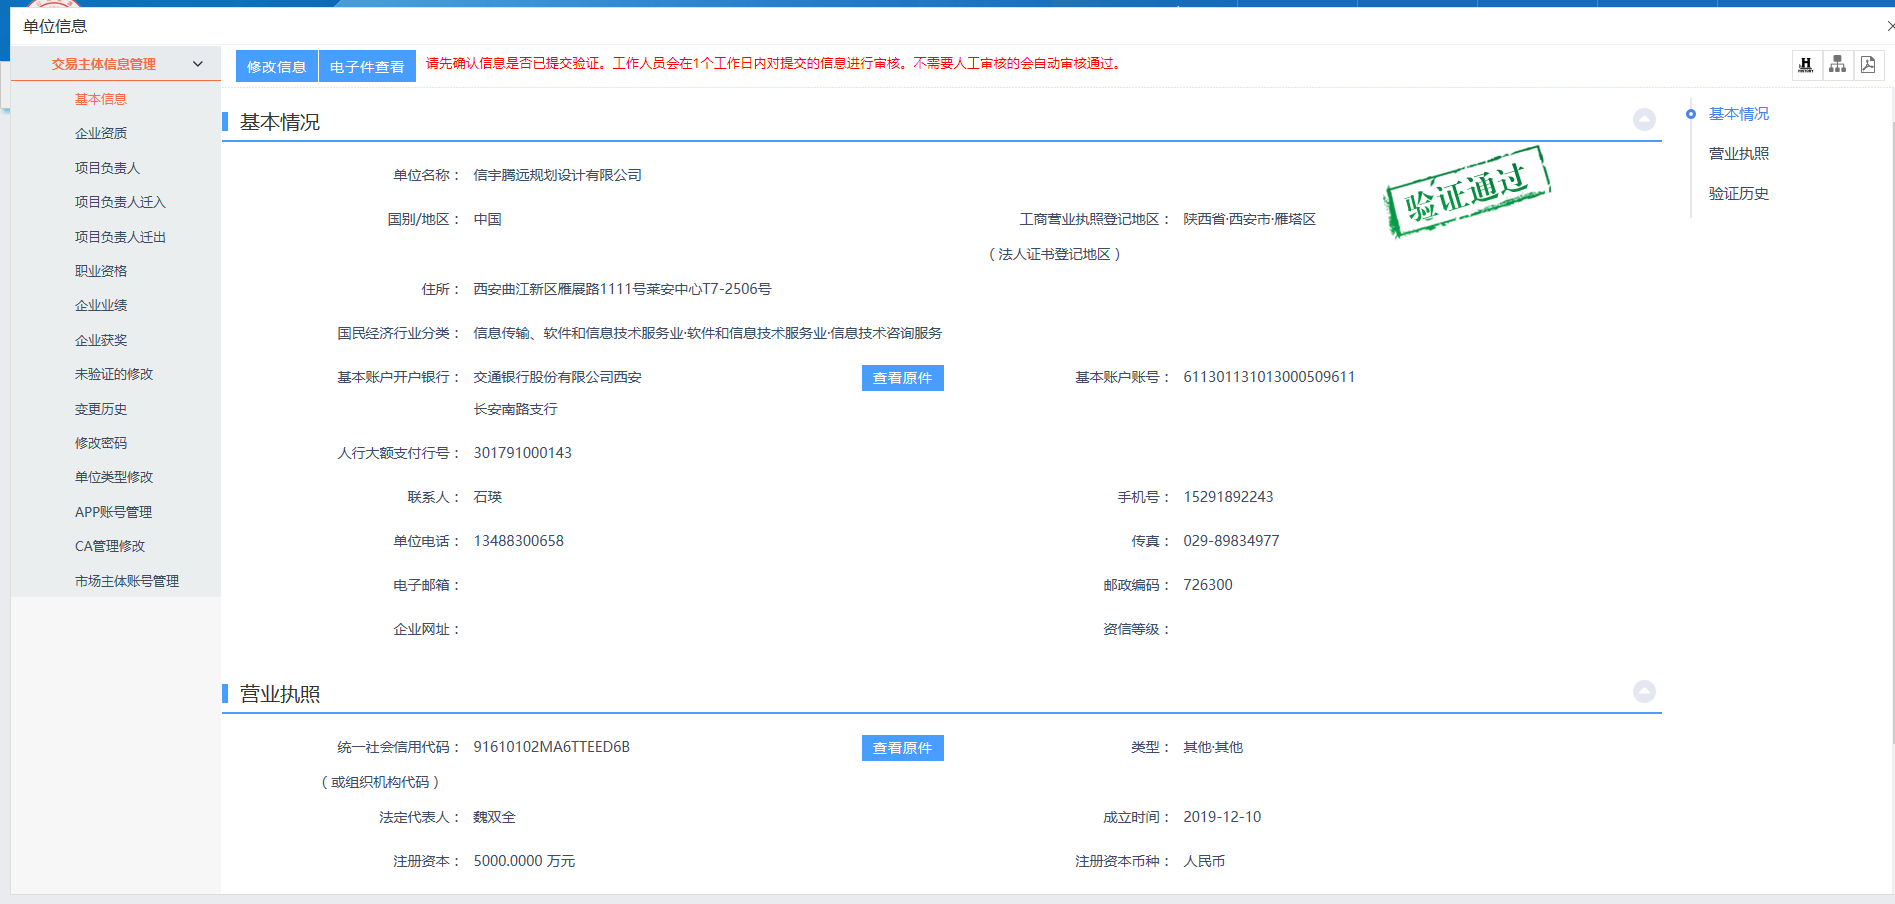Open 变更历史 in the sidebar
This screenshot has height=904, width=1895.
coord(100,408)
